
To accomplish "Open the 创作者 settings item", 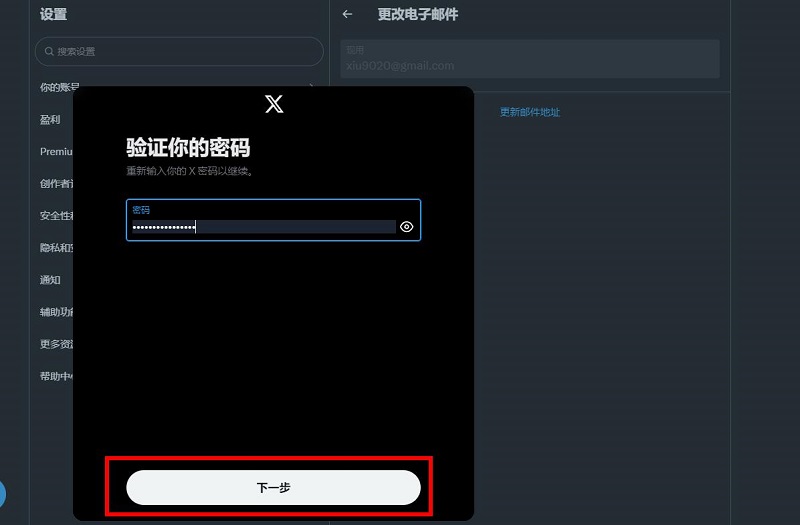I will coord(56,184).
